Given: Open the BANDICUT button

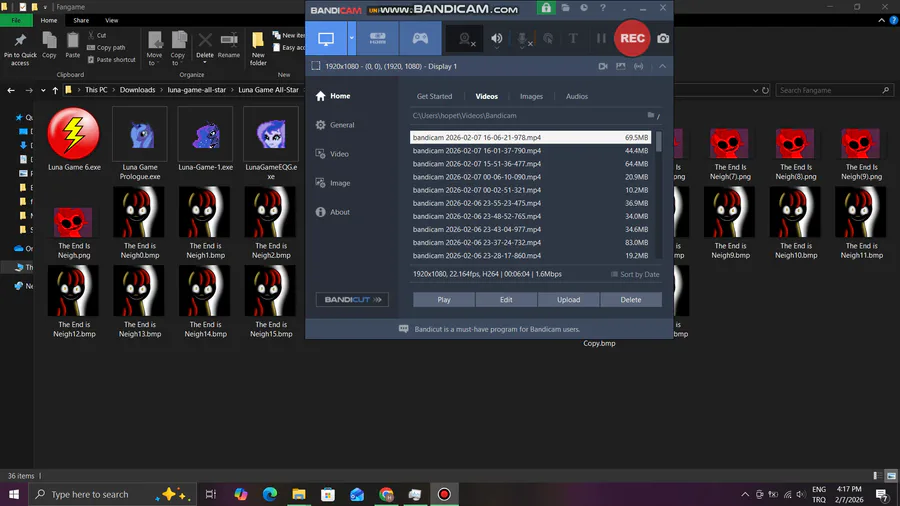Looking at the screenshot, I should pos(352,299).
